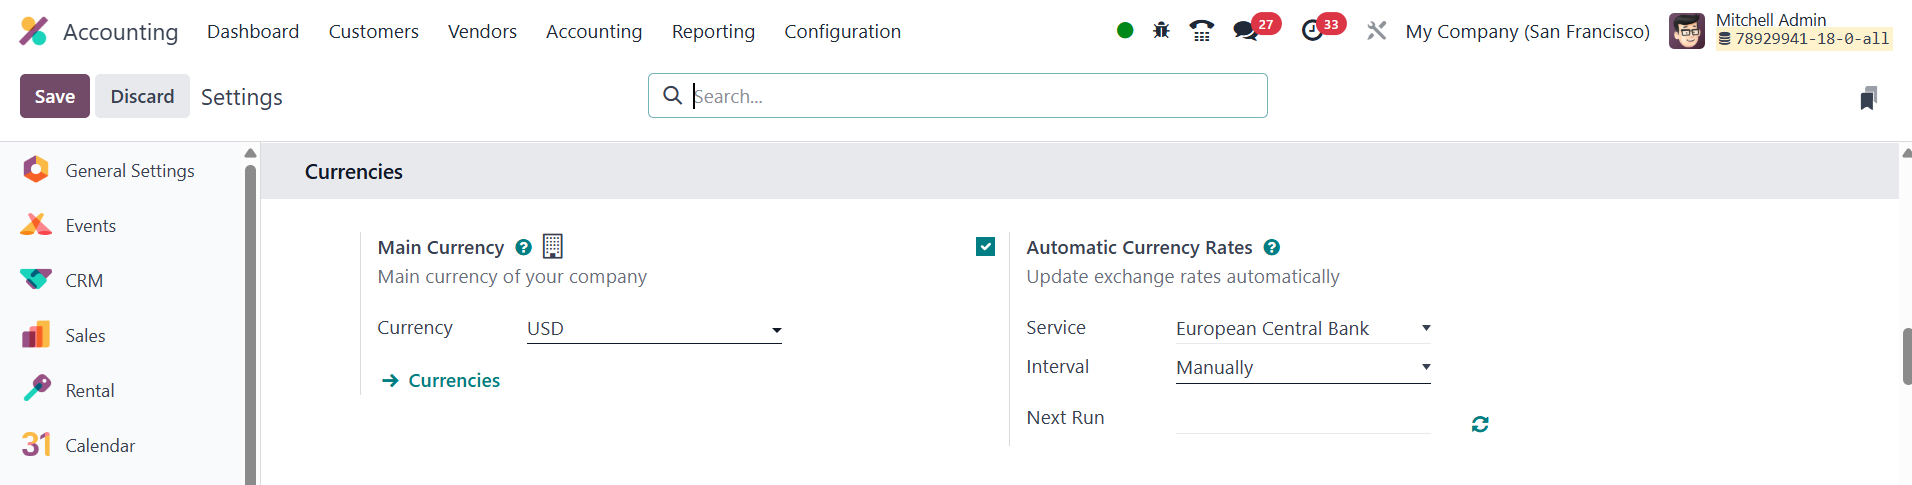Click the Automatic Currency Rates help icon
1912x485 pixels.
coord(1272,247)
